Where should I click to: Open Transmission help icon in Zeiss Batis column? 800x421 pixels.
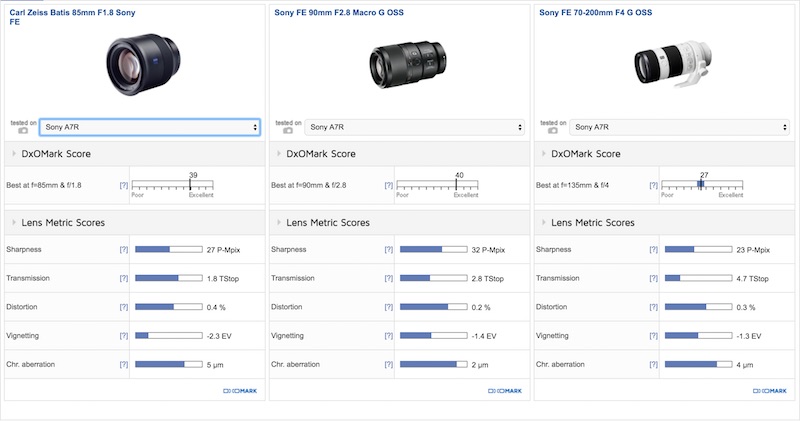coord(123,278)
